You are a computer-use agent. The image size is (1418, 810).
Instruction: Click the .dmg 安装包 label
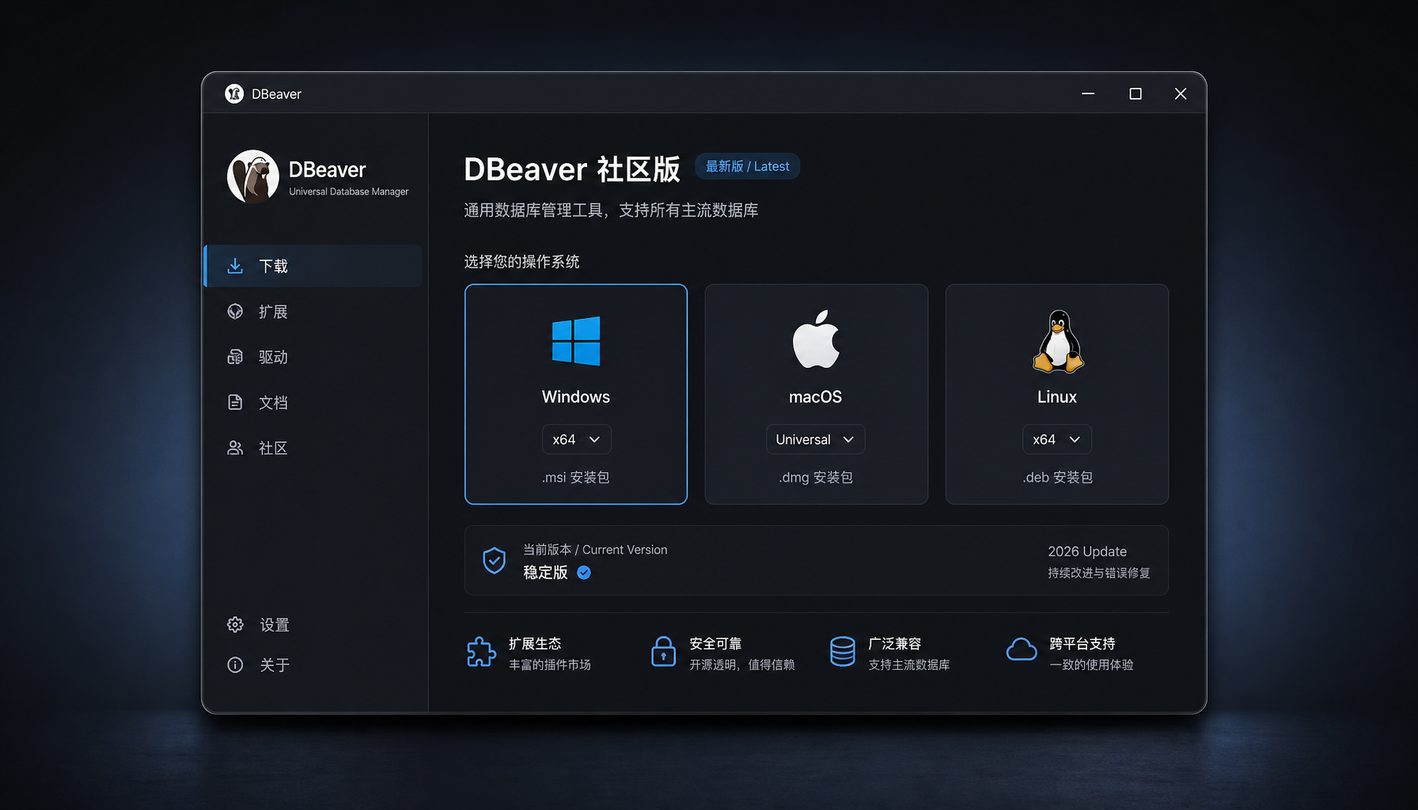[816, 478]
